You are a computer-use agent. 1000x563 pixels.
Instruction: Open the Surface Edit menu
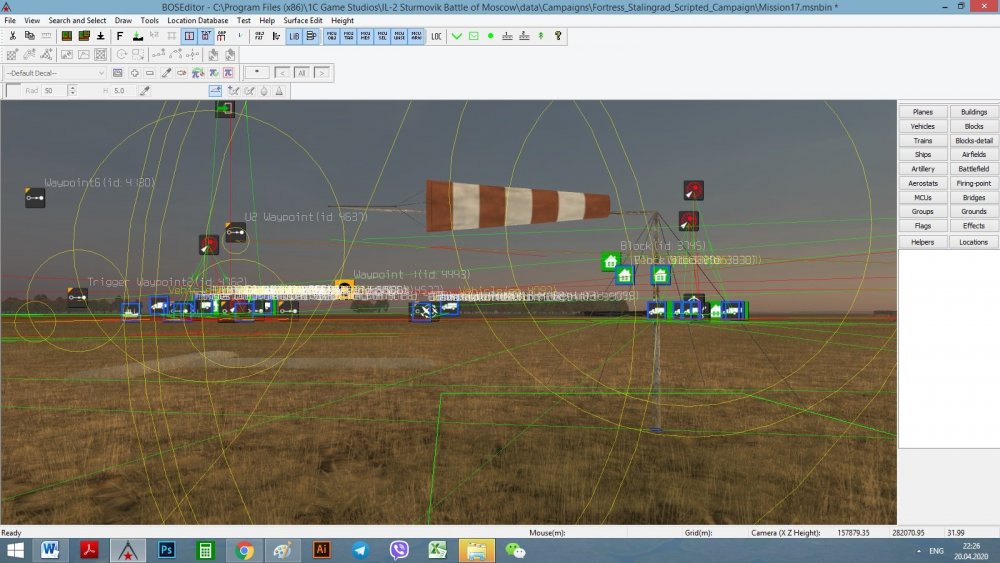click(x=302, y=20)
